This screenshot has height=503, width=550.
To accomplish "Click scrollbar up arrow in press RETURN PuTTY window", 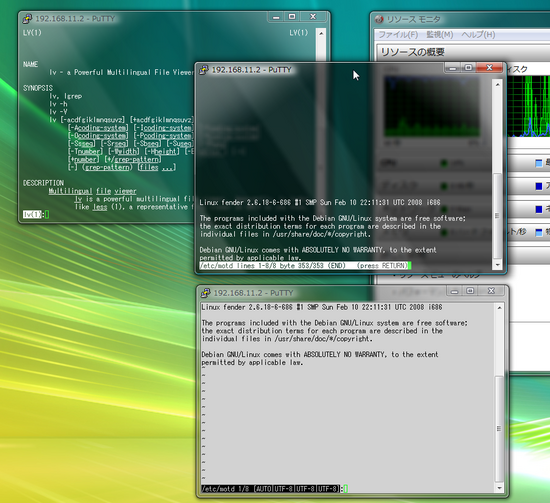I will tap(497, 85).
